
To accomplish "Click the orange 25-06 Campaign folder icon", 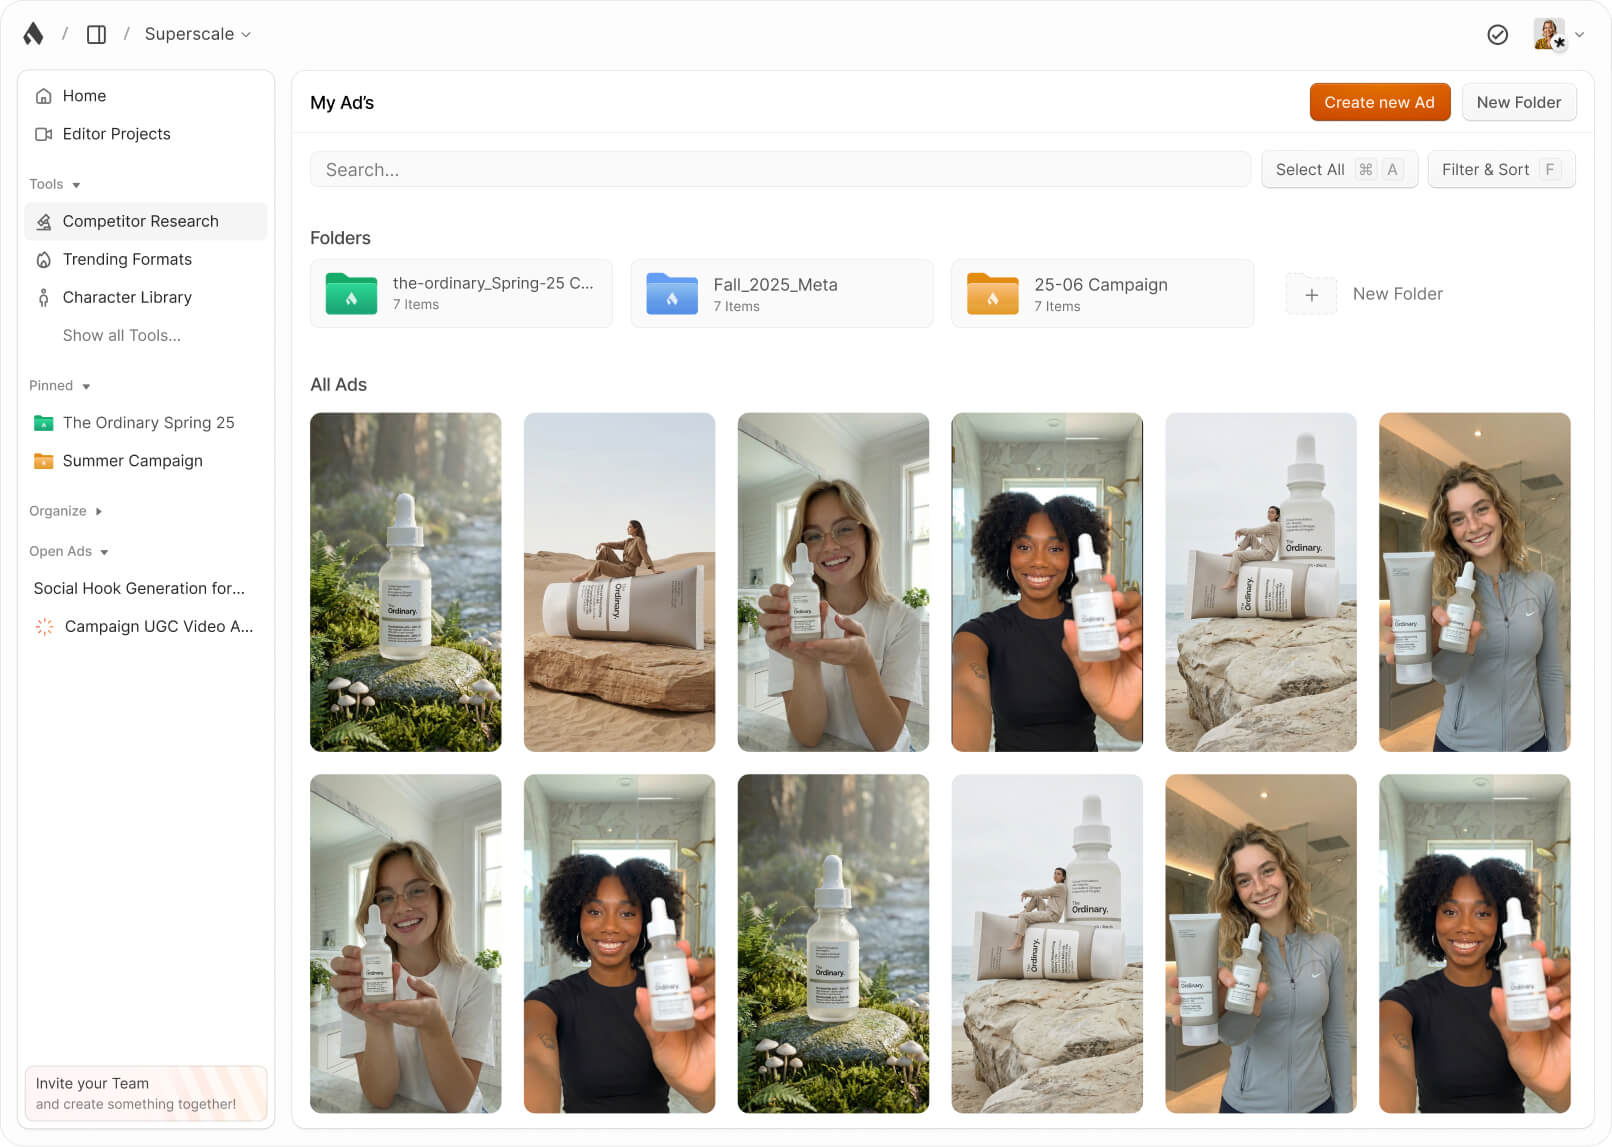I will pyautogui.click(x=992, y=293).
